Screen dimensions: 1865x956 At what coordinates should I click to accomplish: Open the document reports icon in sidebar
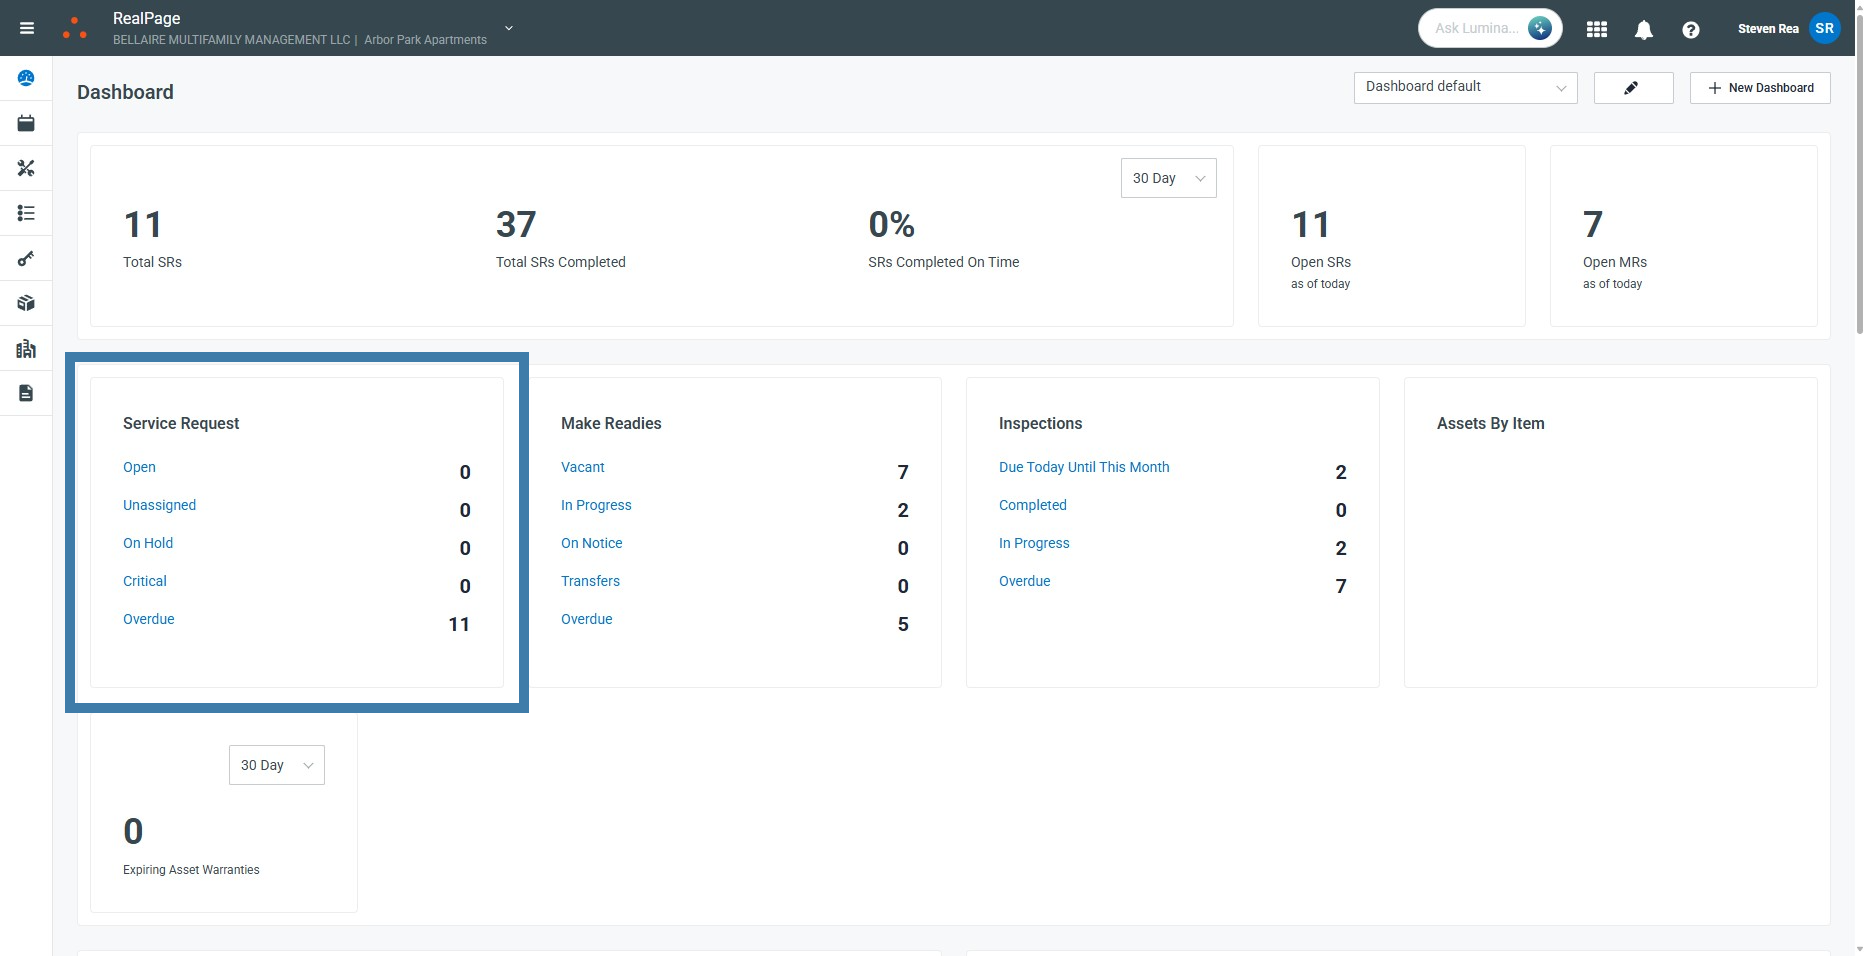click(x=26, y=393)
